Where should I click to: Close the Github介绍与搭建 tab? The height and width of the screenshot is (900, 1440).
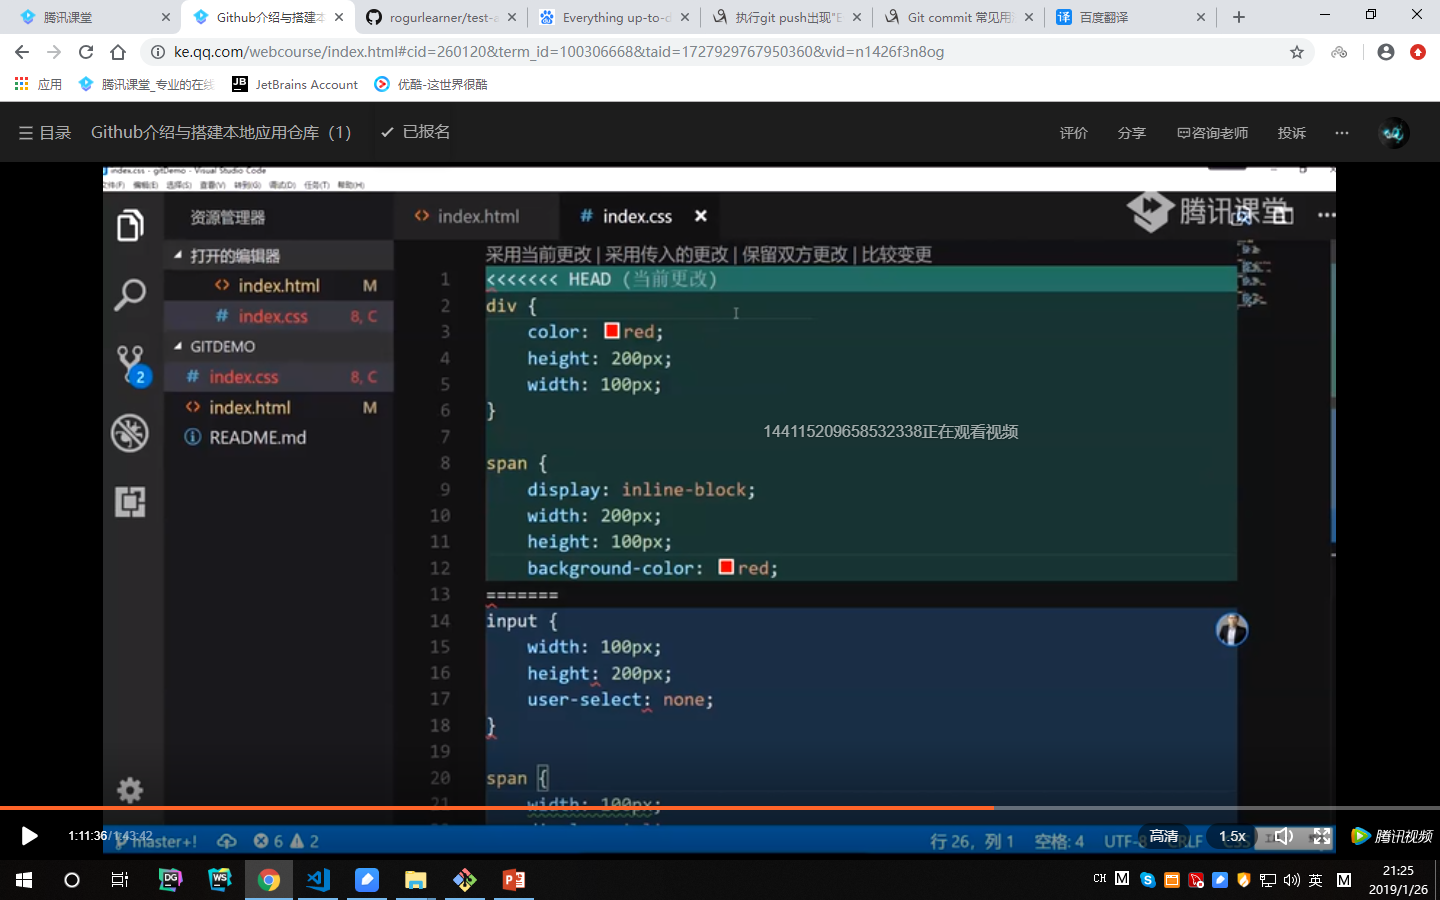tap(339, 17)
